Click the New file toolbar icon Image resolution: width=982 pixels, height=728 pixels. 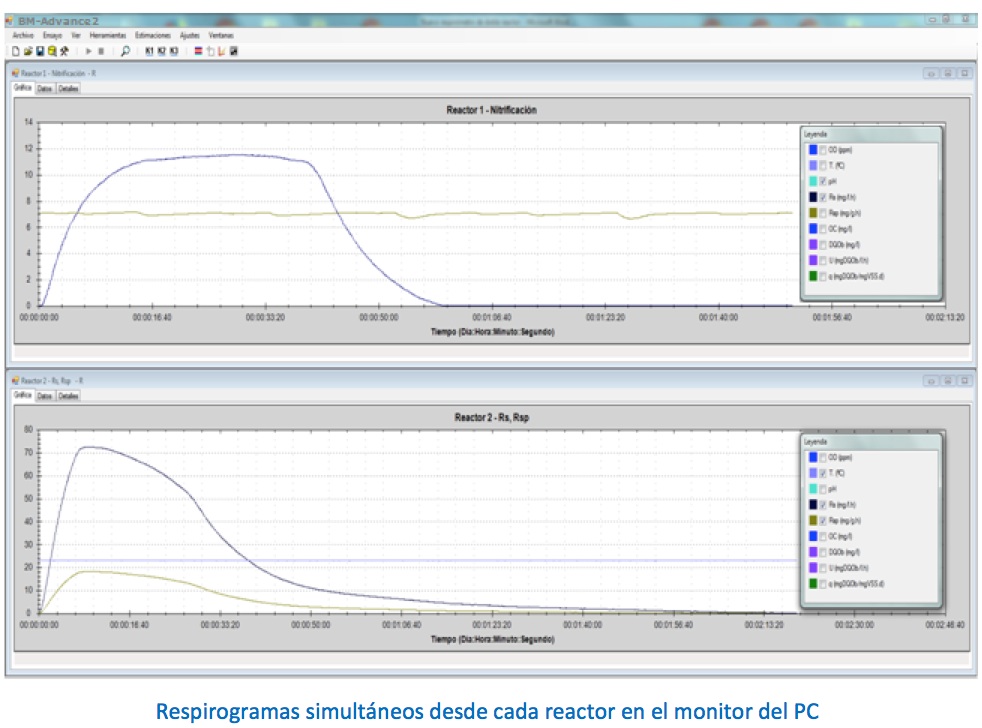point(16,51)
